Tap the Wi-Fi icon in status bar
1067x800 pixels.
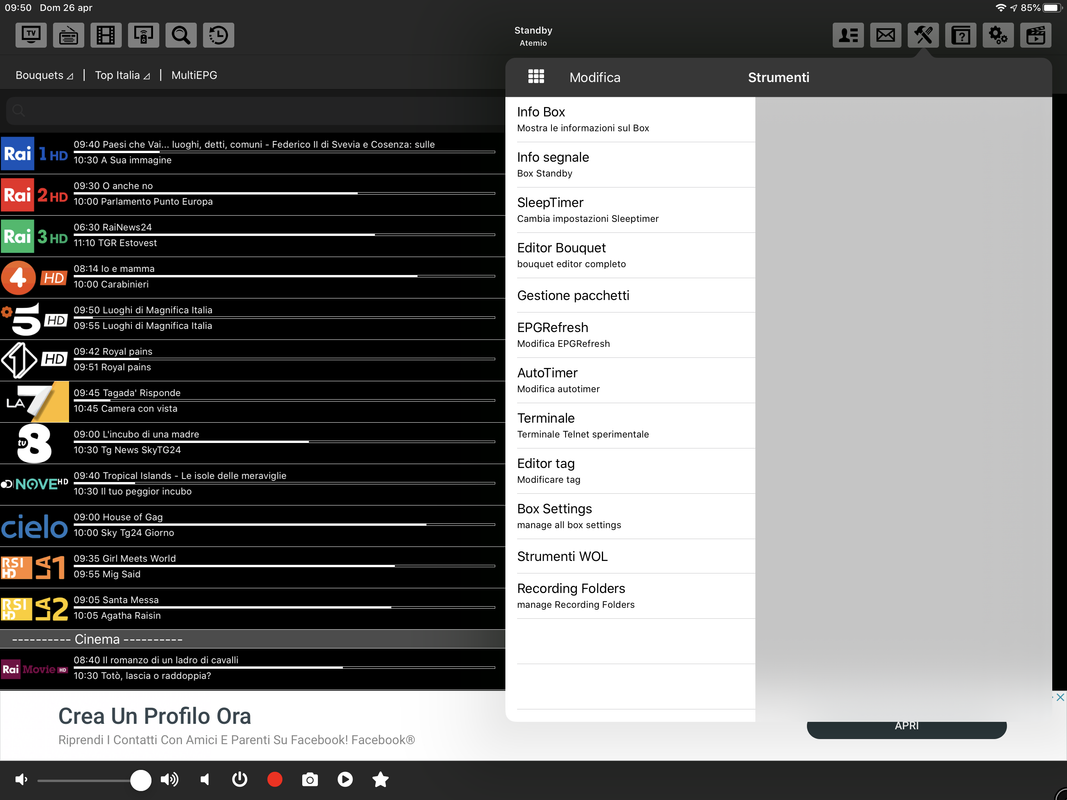1000,7
